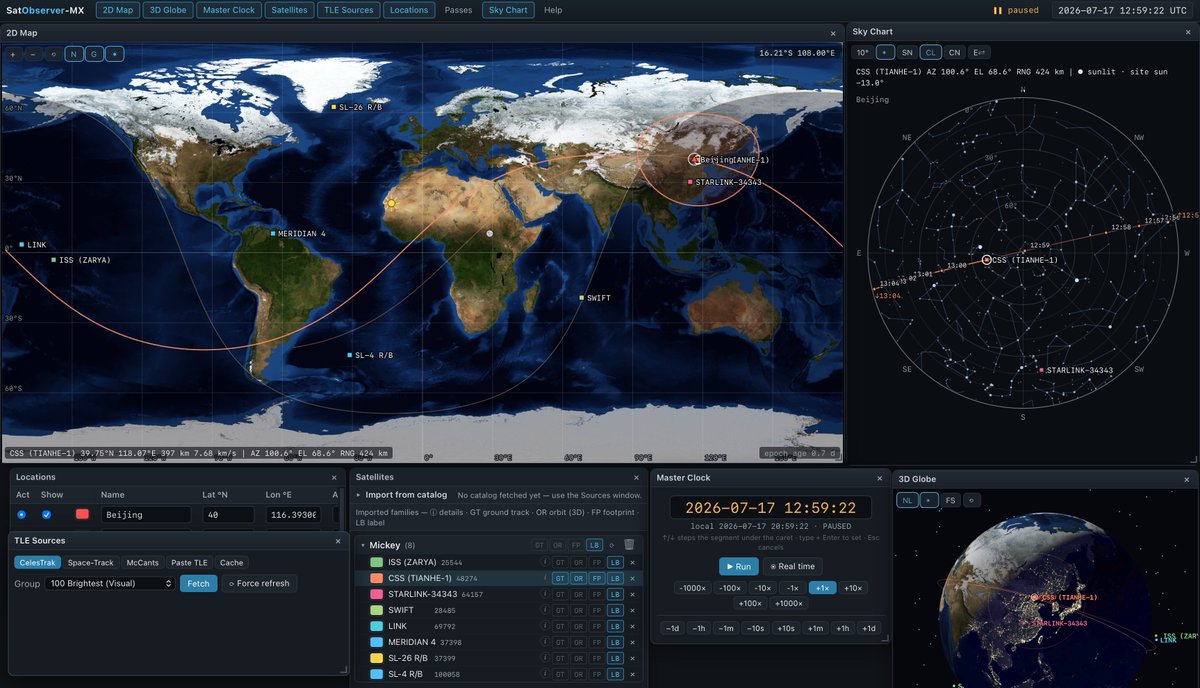Set clock speed to −1000×
The height and width of the screenshot is (688, 1200).
(x=692, y=588)
